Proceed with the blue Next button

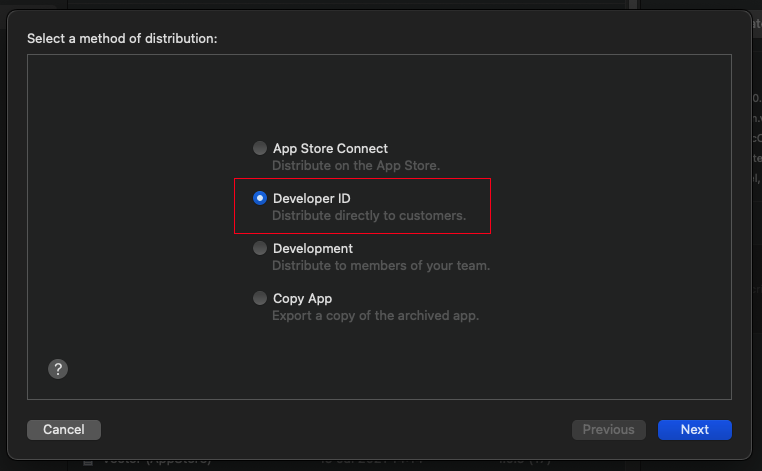tap(695, 429)
